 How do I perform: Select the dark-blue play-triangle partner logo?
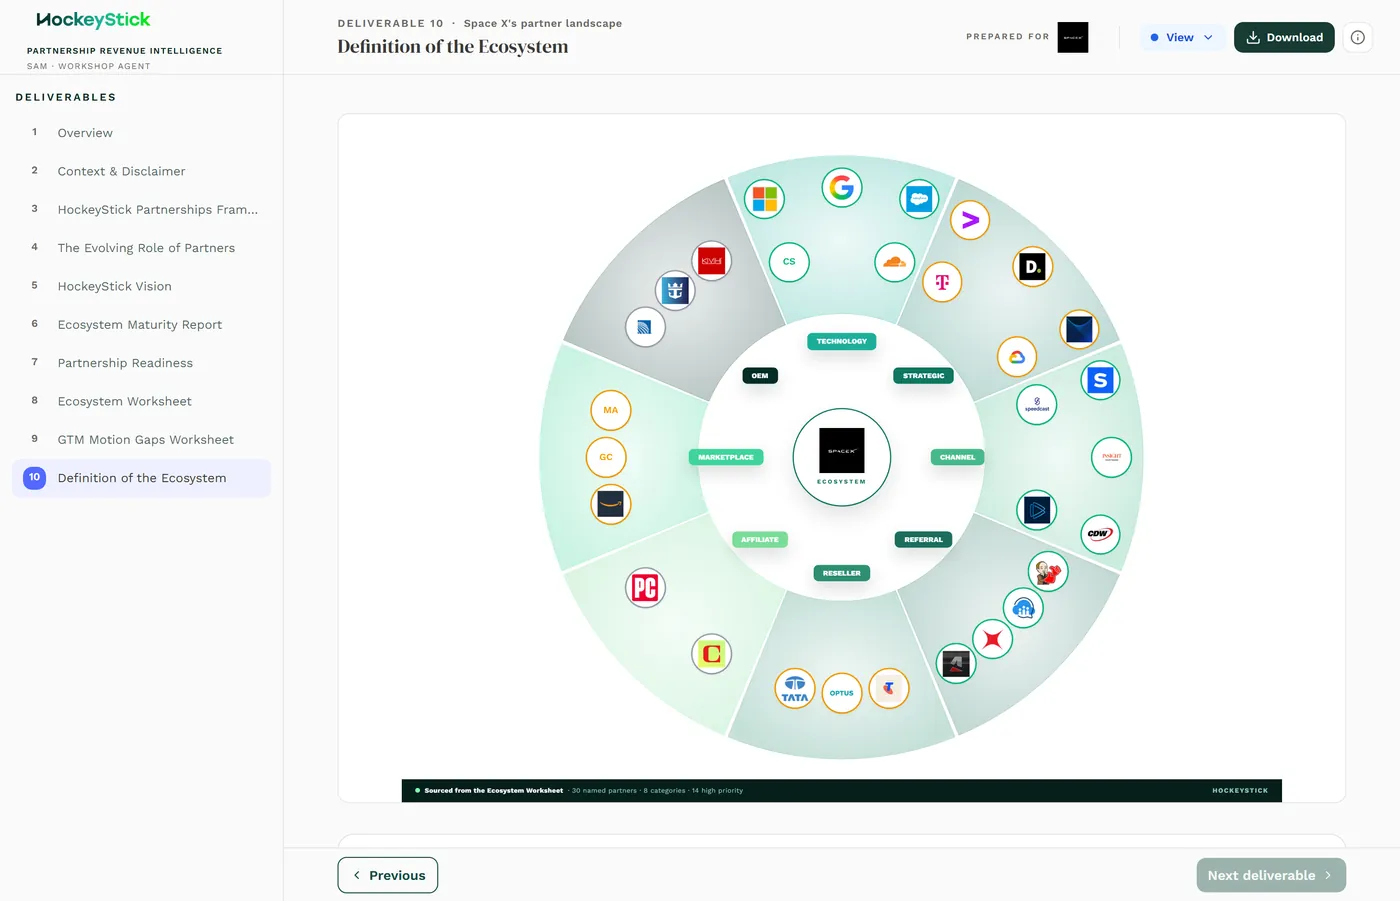1037,510
